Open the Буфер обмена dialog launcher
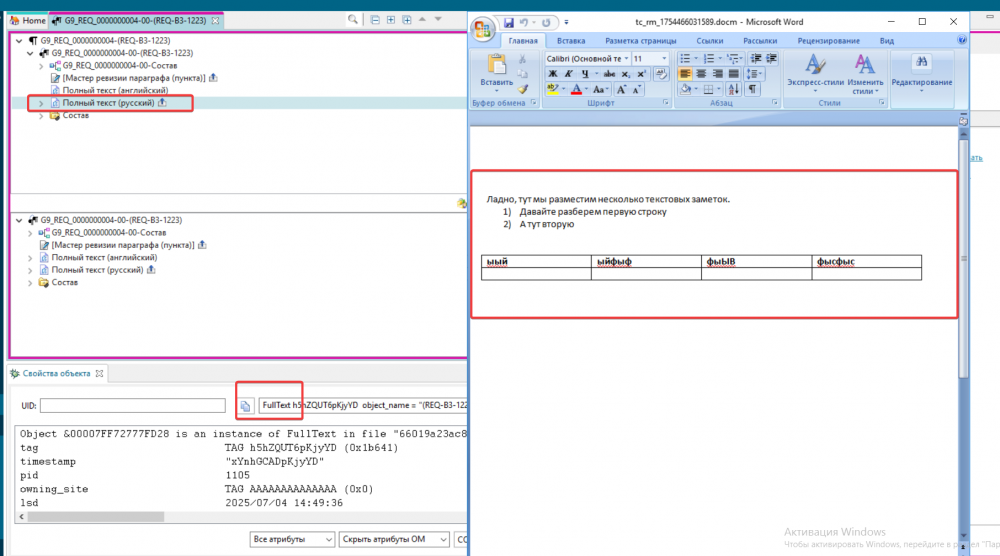Image resolution: width=1000 pixels, height=556 pixels. click(533, 103)
